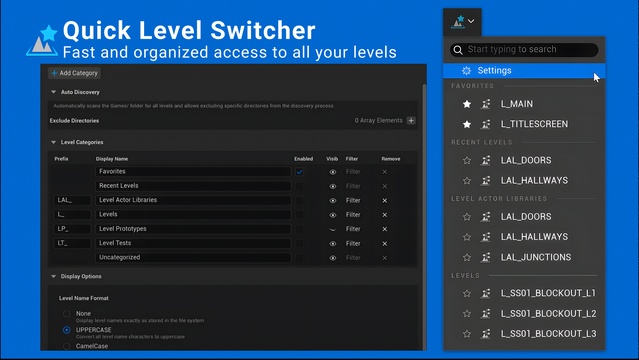This screenshot has width=639, height=360.
Task: Edit the LAL_ prefix field
Action: 72,200
